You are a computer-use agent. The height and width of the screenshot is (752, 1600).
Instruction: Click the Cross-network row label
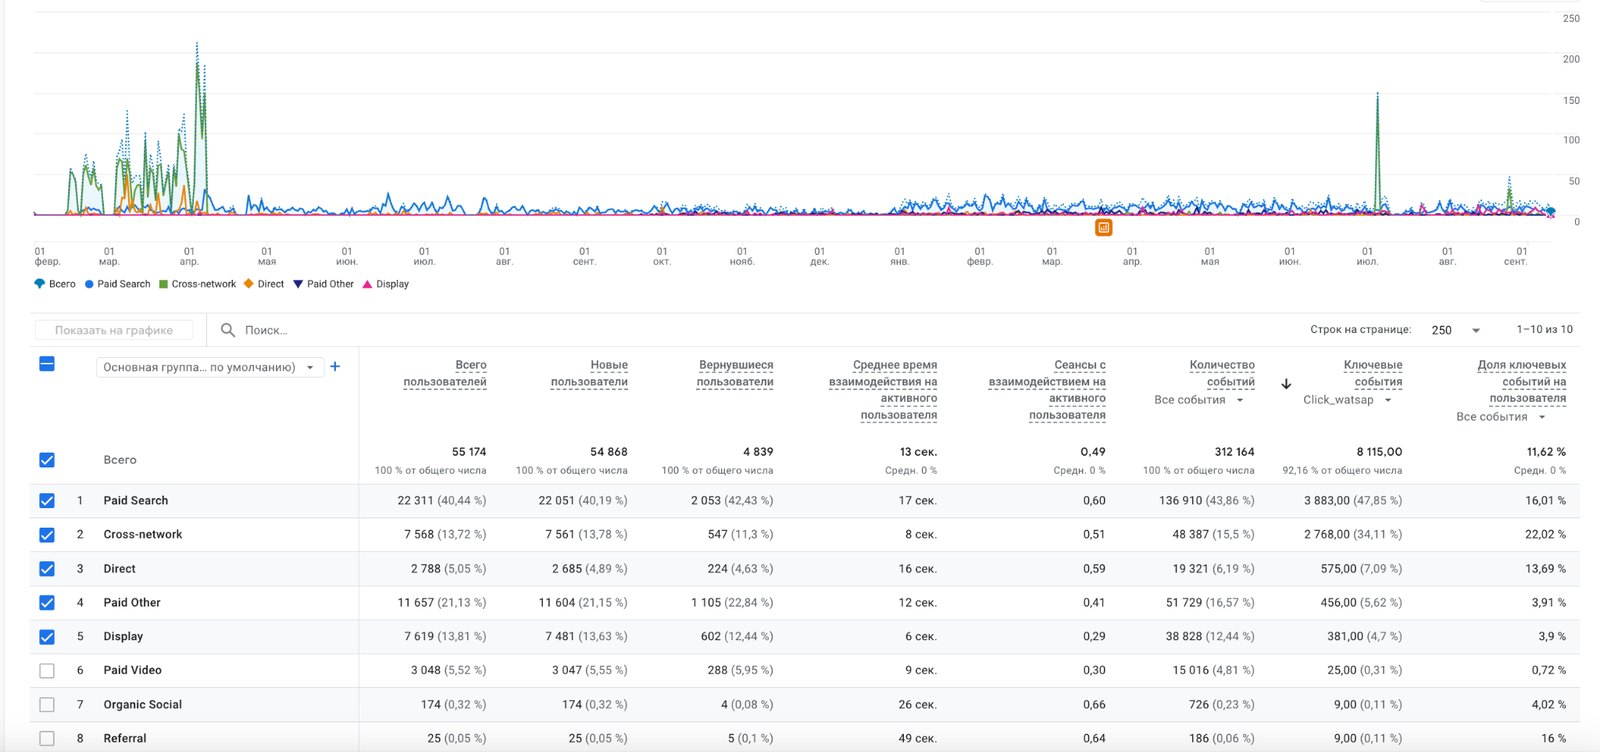[x=143, y=535]
